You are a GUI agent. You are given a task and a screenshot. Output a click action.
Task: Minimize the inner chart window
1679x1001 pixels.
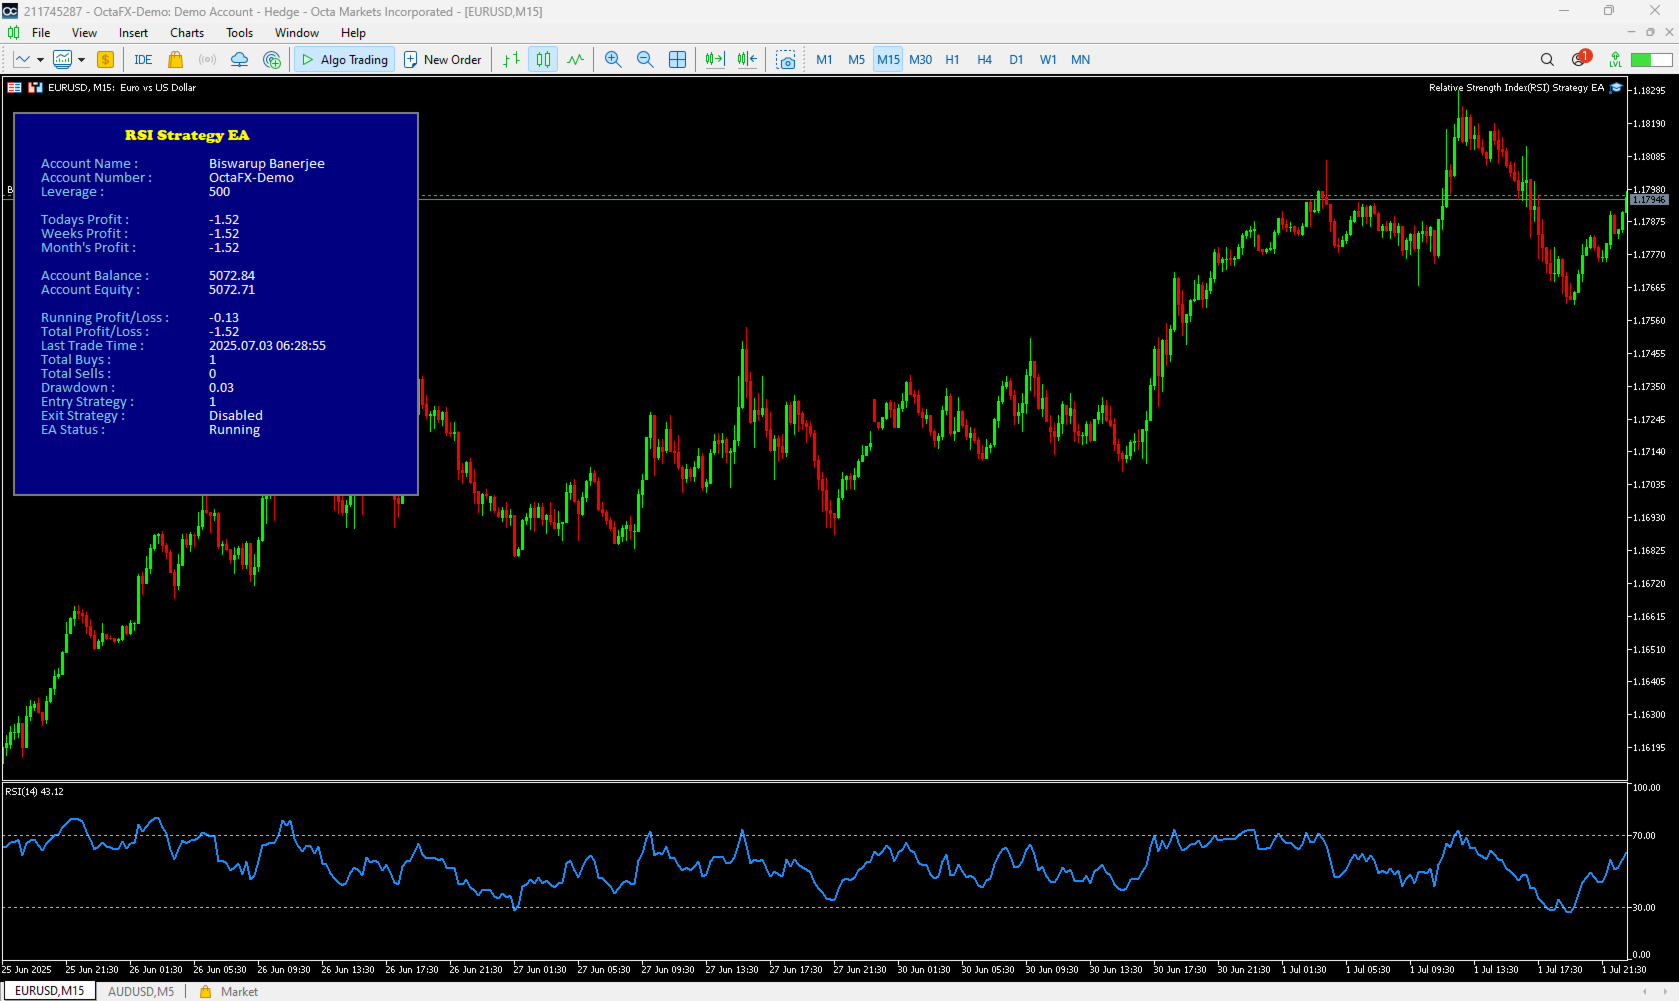(1631, 32)
